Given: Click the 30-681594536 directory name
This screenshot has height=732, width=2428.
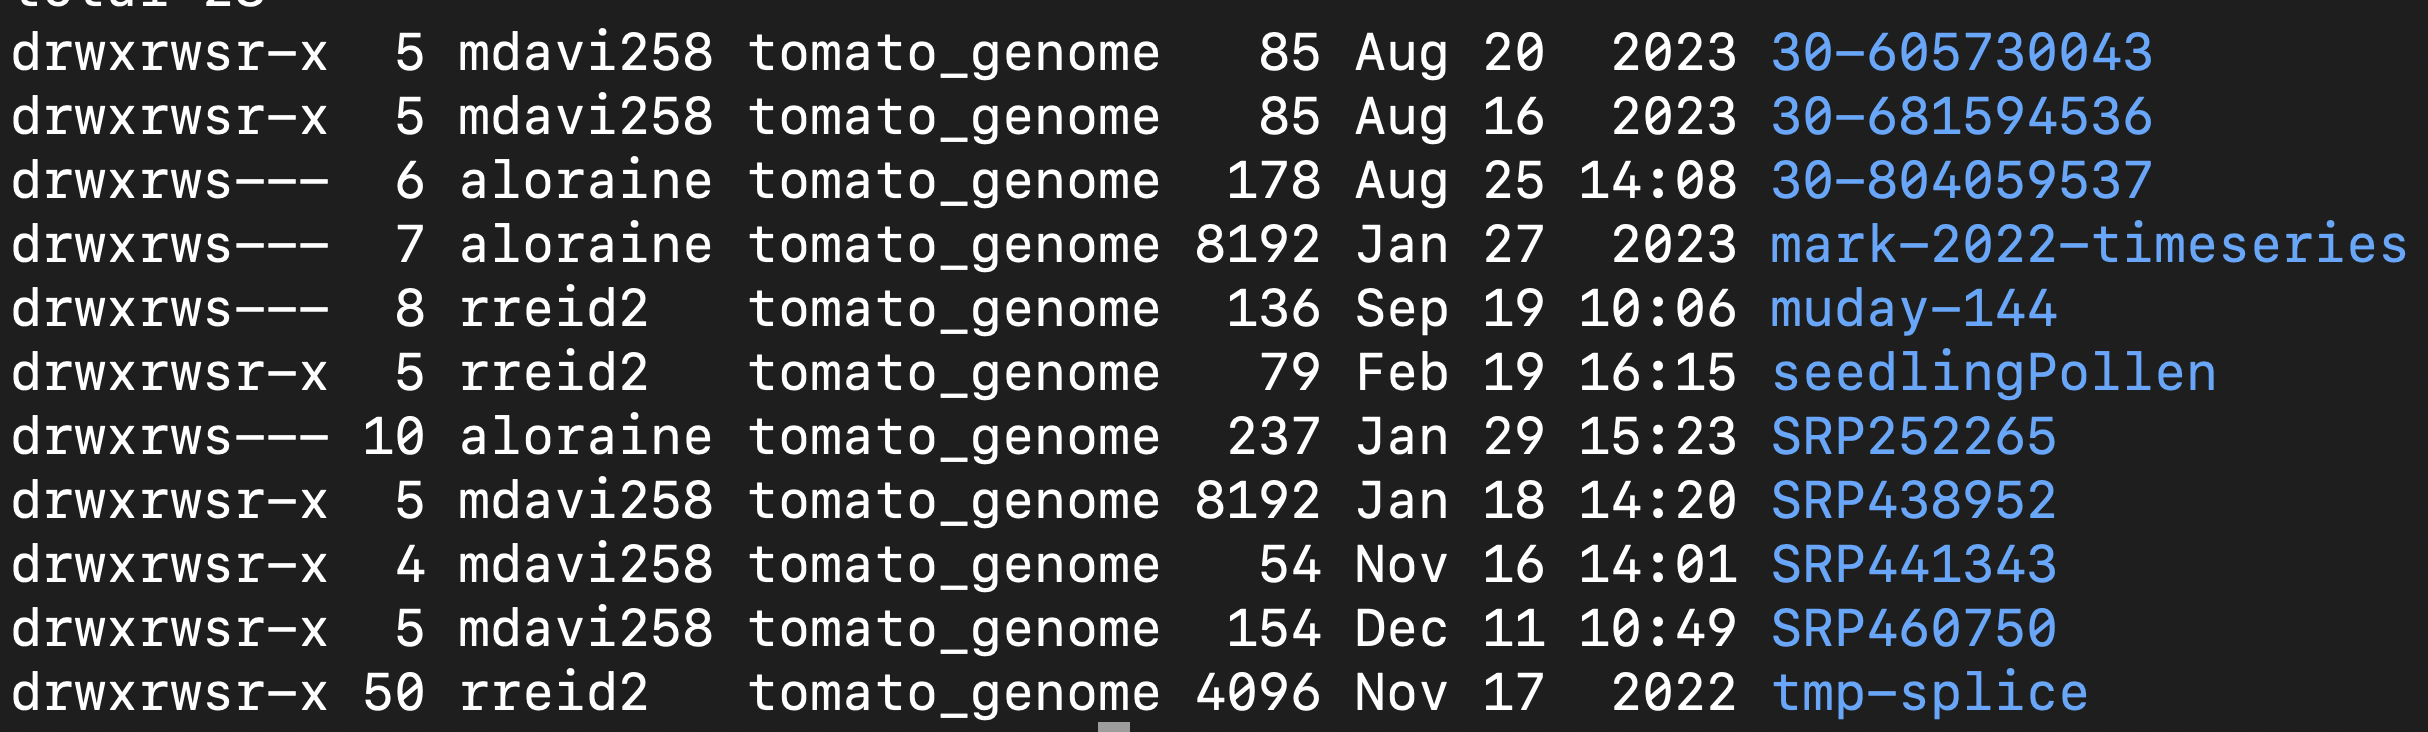Looking at the screenshot, I should tap(1961, 117).
